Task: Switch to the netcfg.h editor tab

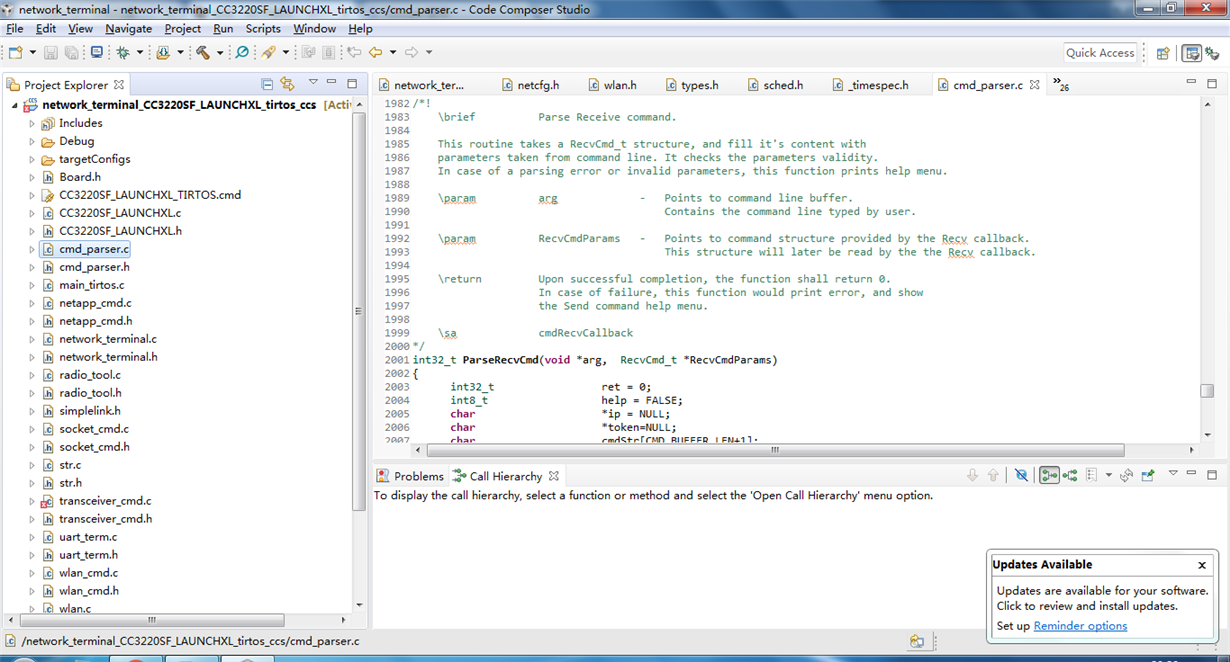Action: pos(538,85)
